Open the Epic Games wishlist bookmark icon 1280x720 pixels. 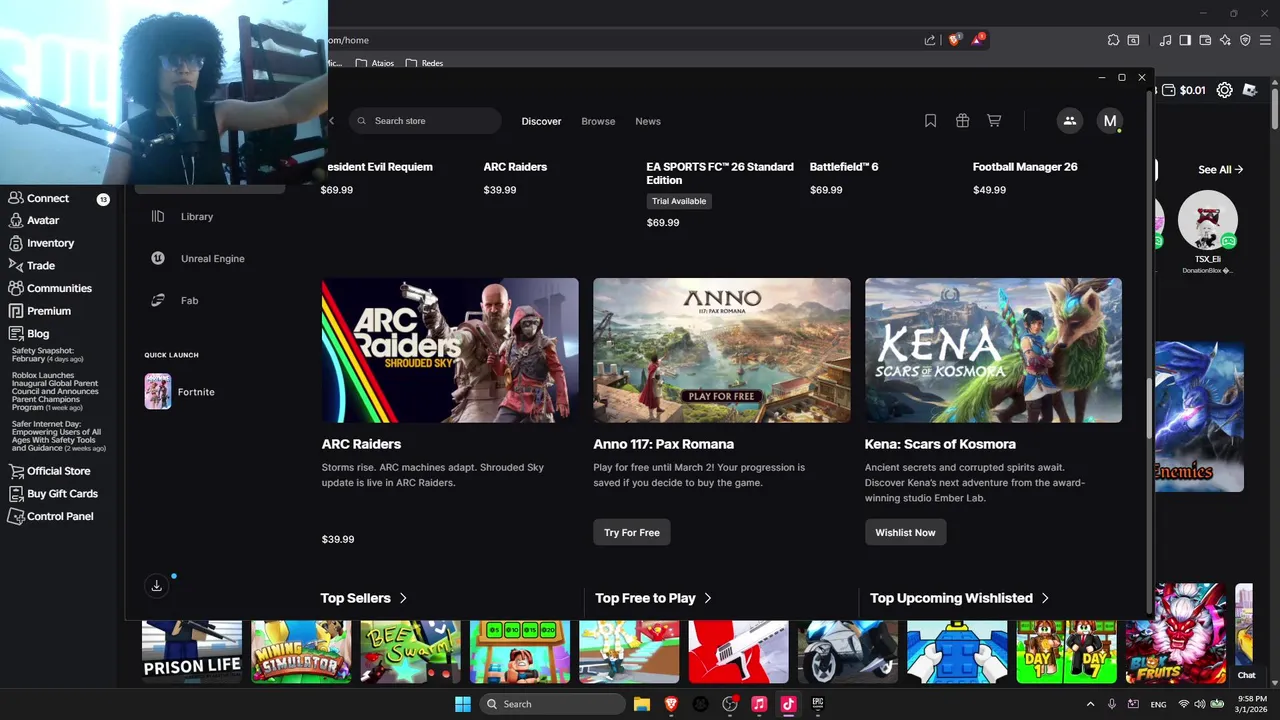point(930,121)
